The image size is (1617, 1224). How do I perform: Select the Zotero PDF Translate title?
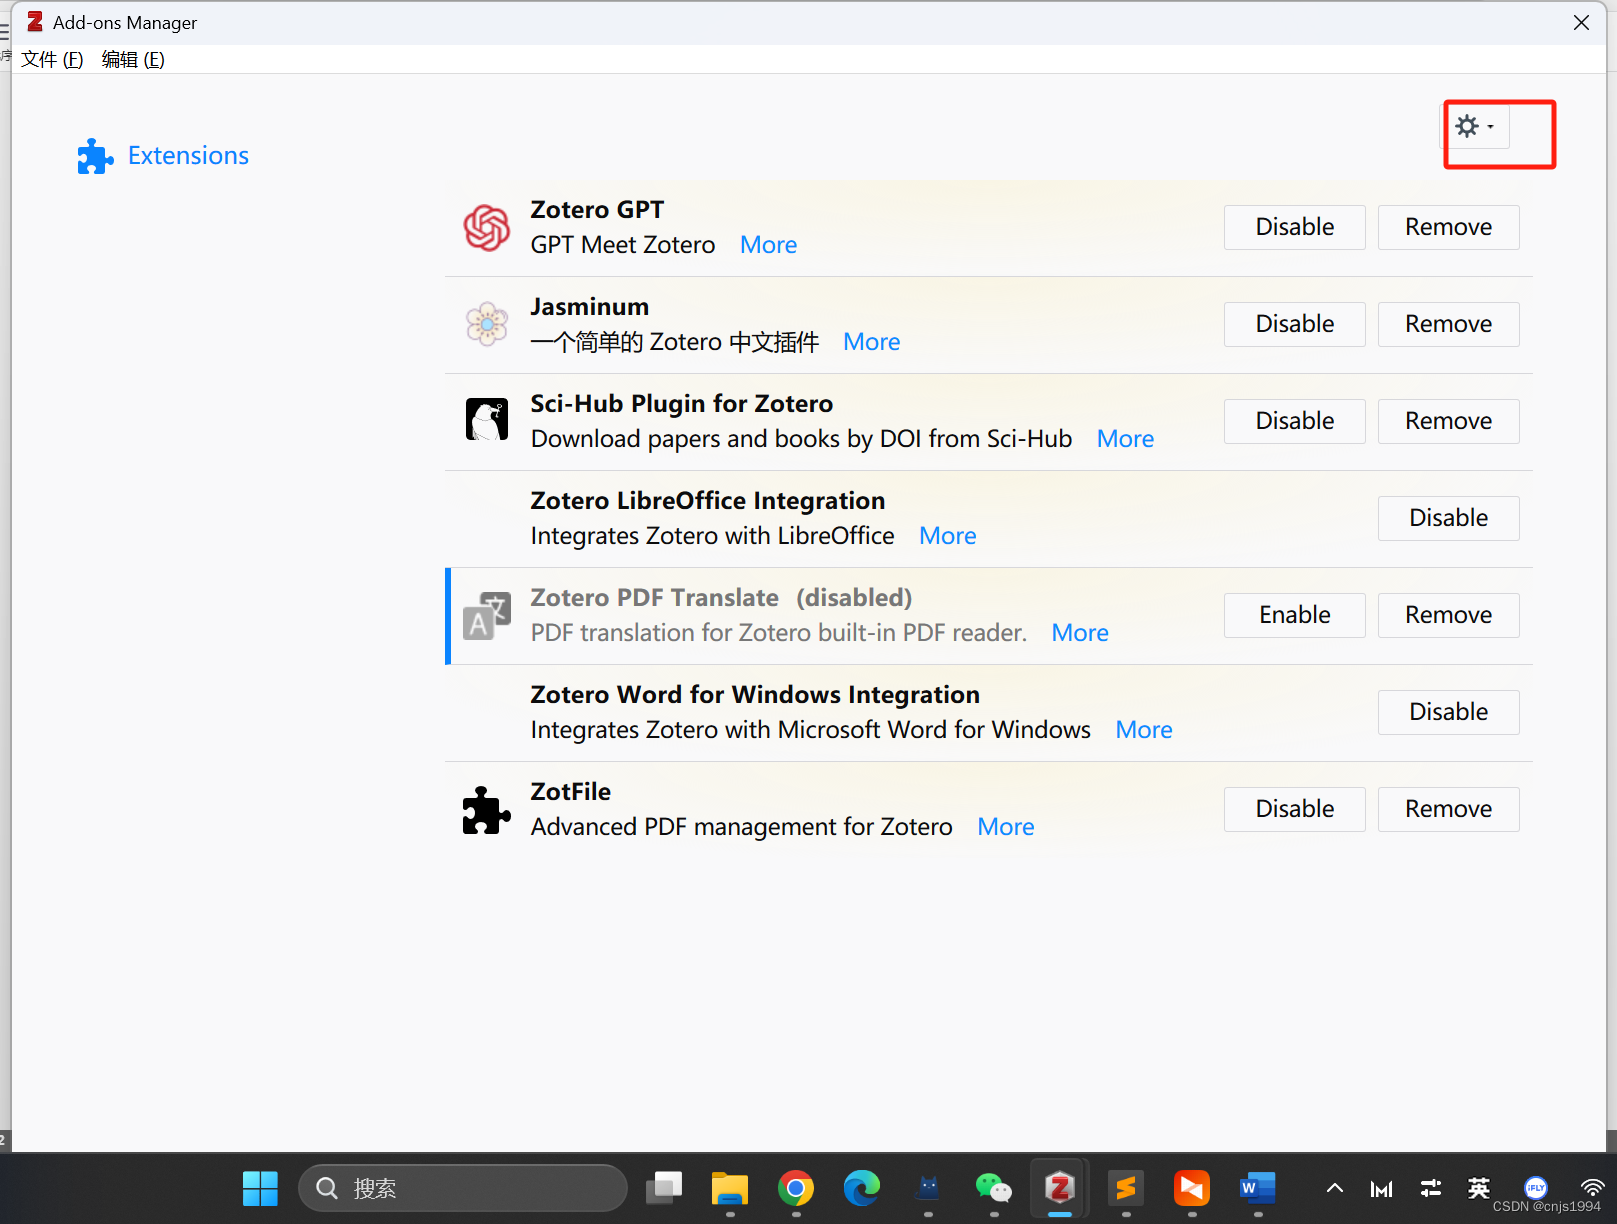pyautogui.click(x=654, y=598)
